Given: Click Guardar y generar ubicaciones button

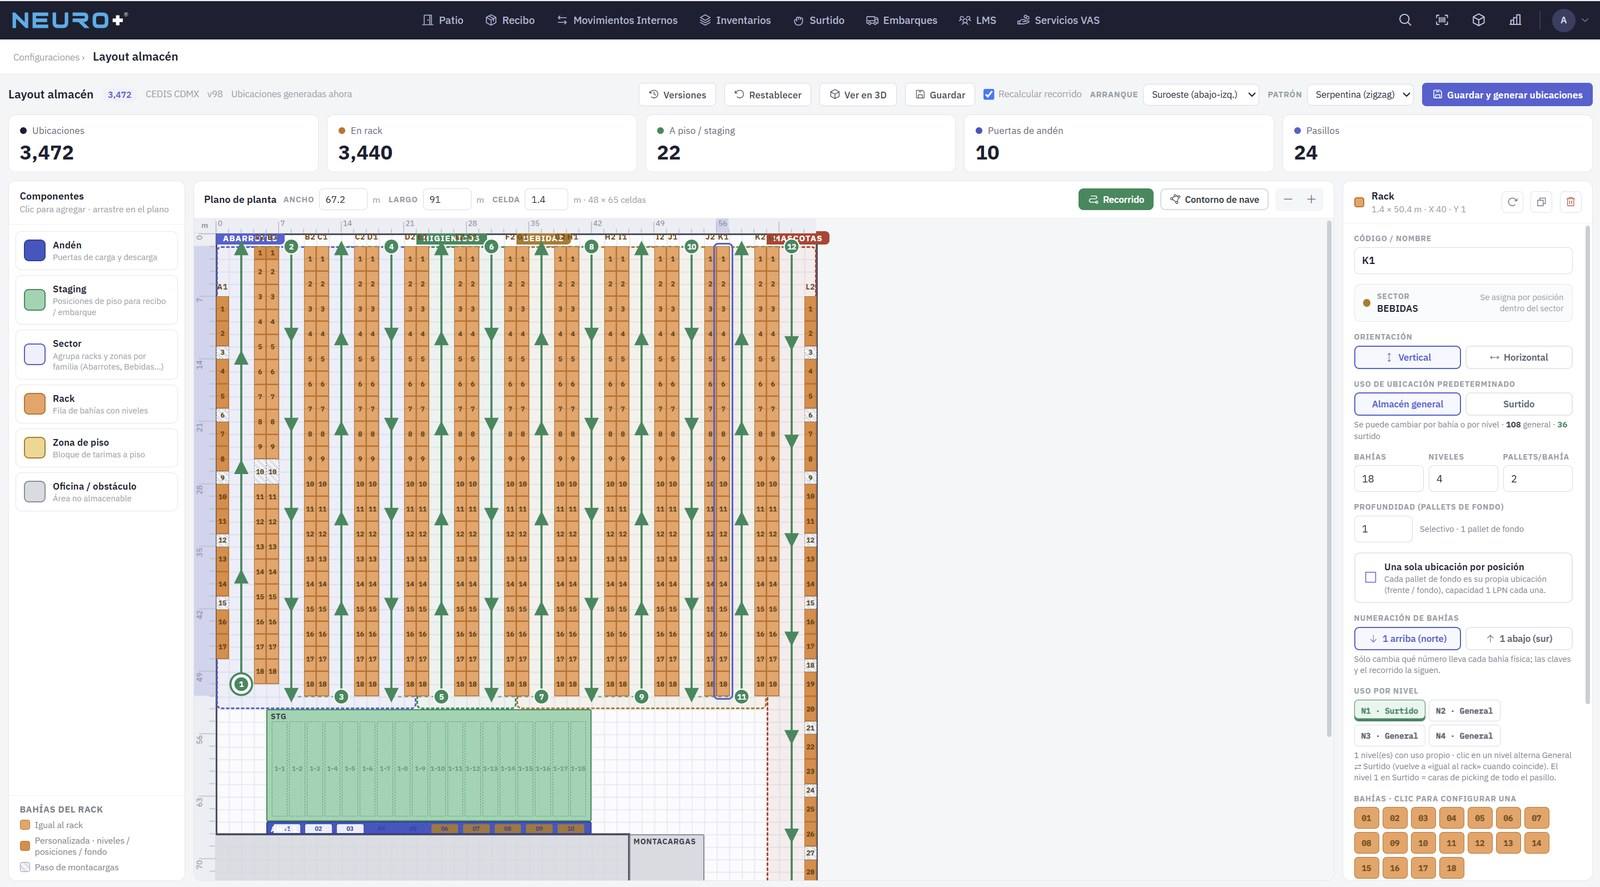Looking at the screenshot, I should [1507, 94].
